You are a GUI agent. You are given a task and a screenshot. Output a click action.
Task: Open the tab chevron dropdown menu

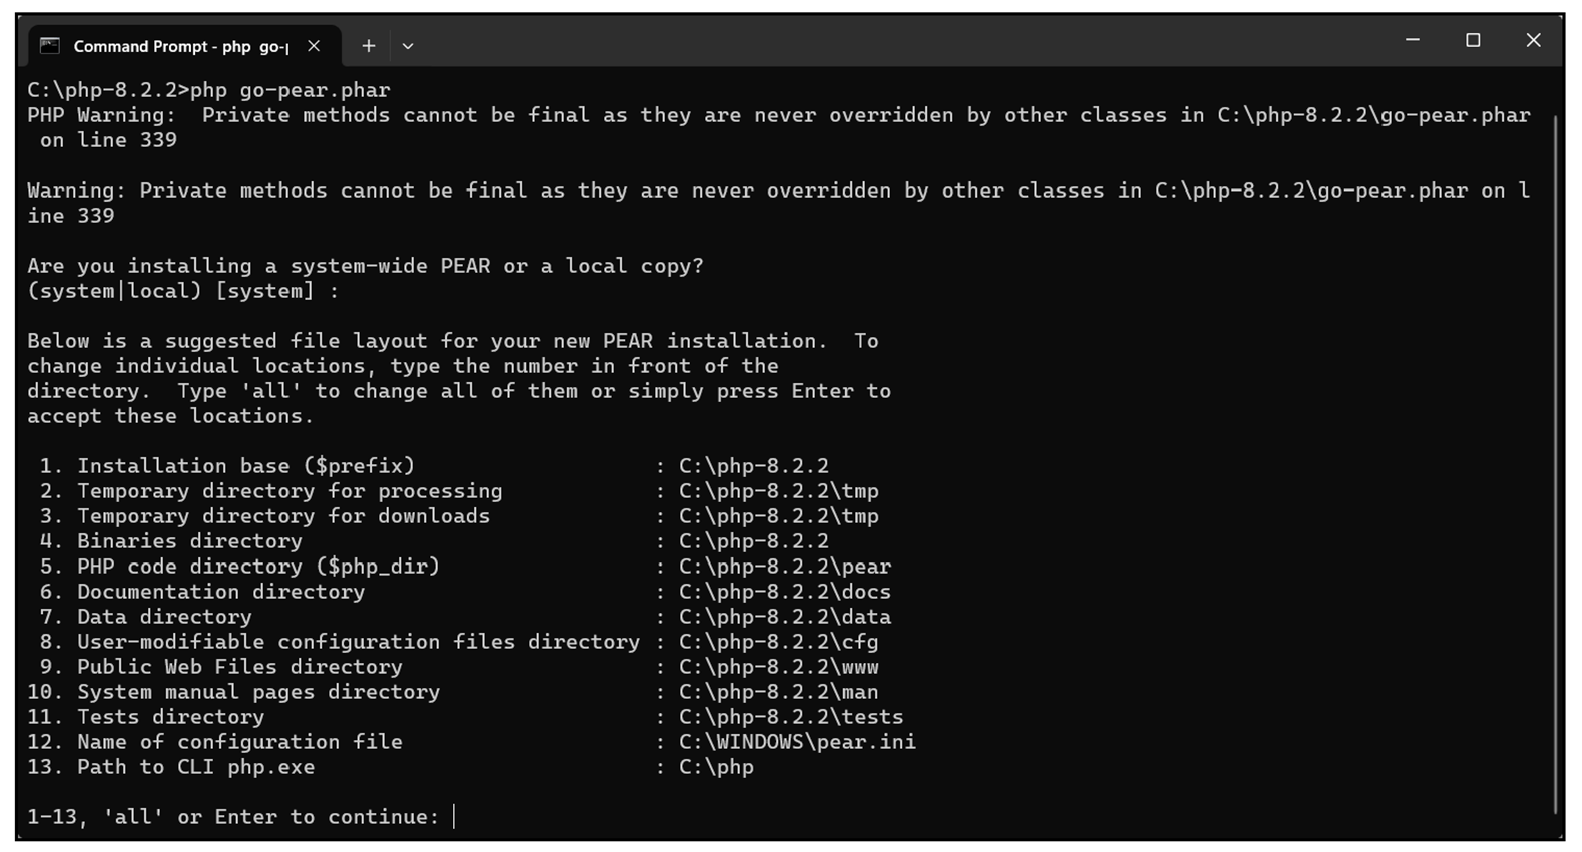click(x=407, y=46)
